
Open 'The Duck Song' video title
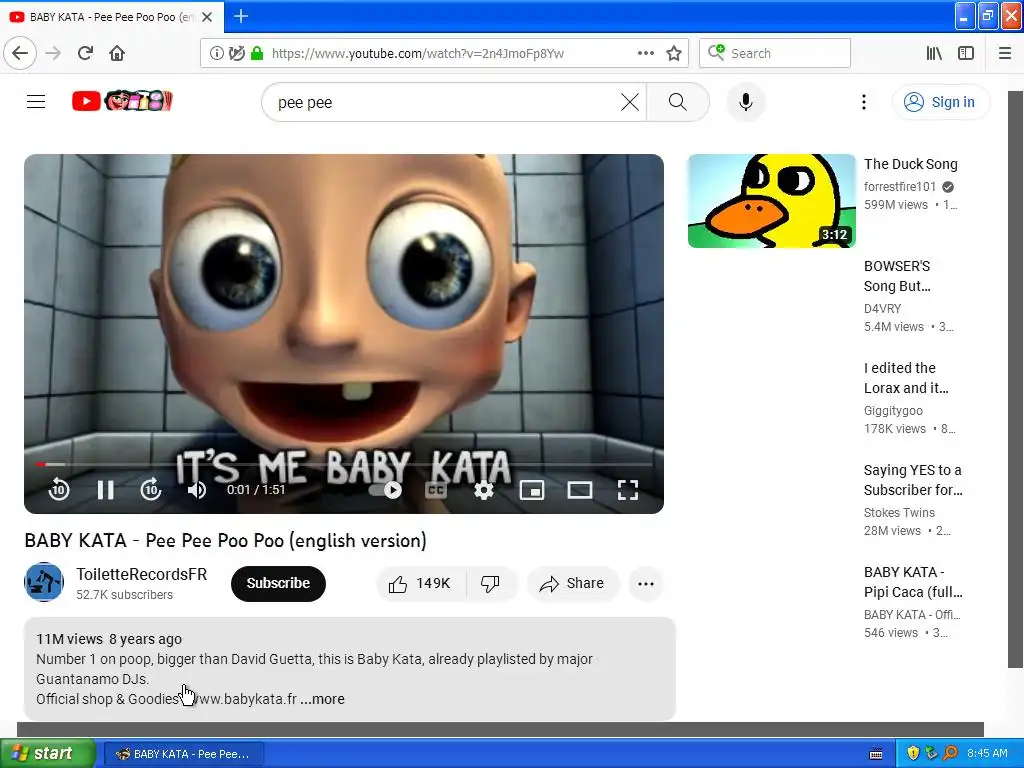click(910, 164)
